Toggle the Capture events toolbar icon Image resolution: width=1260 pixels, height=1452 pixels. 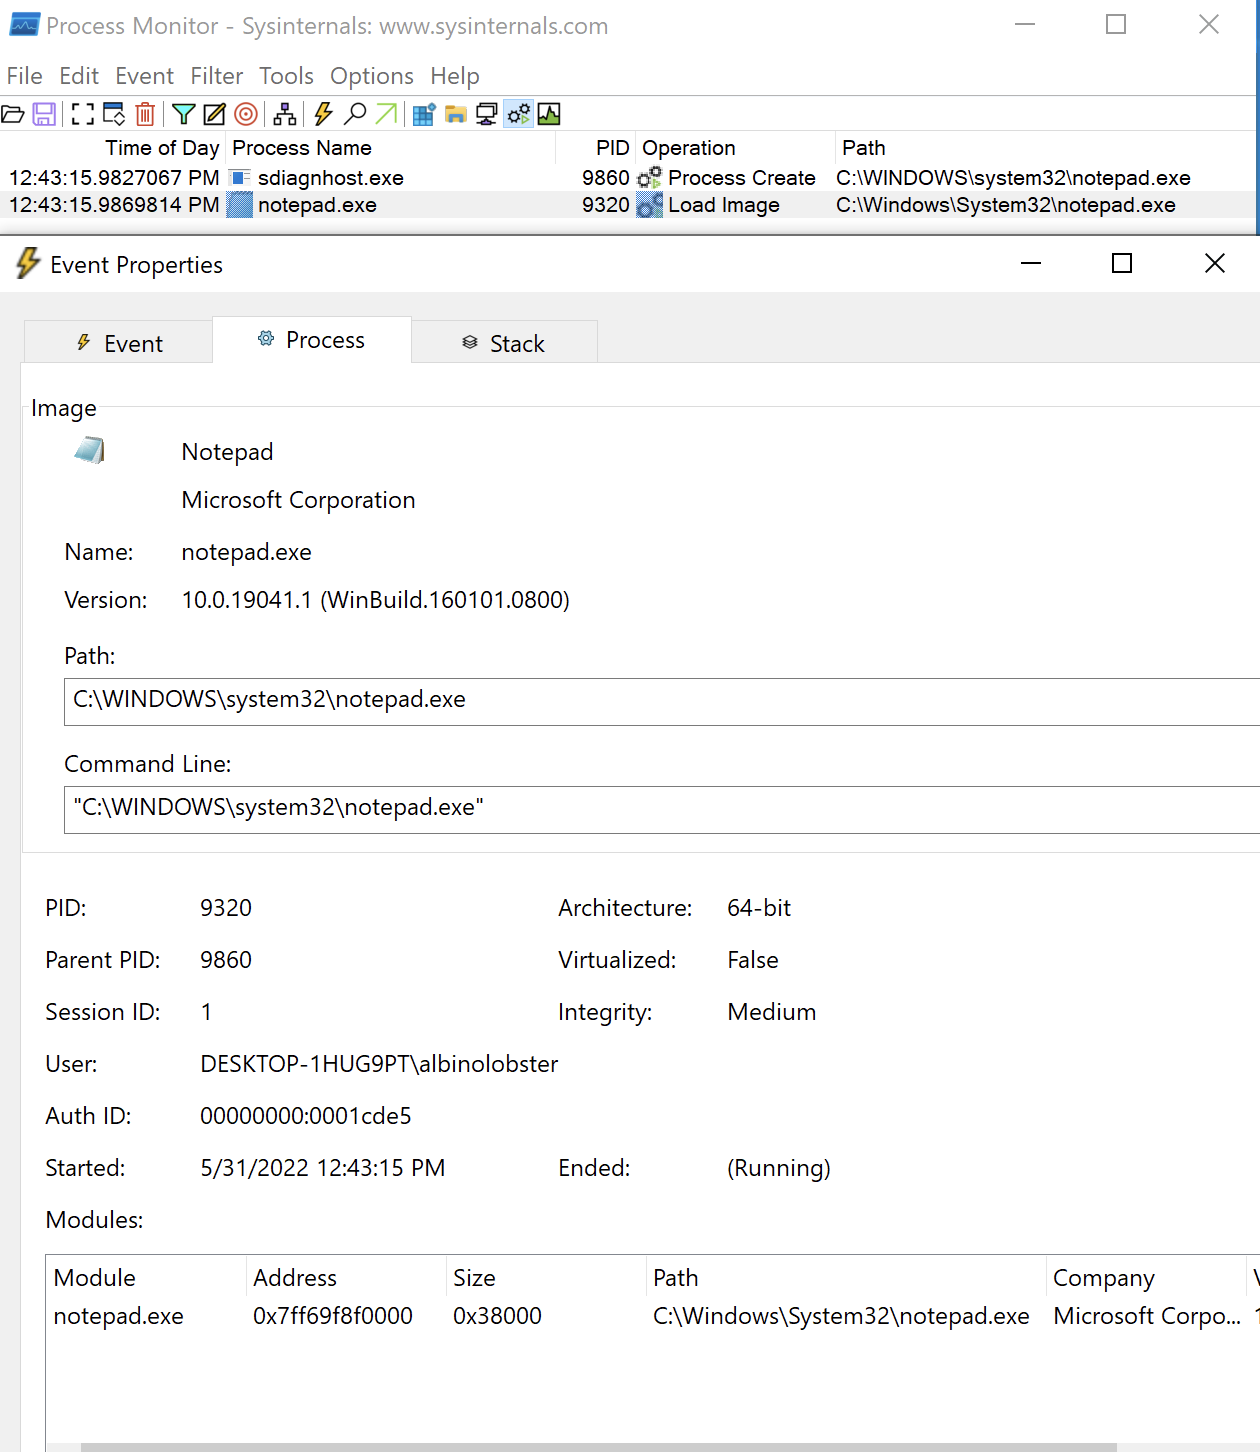83,114
